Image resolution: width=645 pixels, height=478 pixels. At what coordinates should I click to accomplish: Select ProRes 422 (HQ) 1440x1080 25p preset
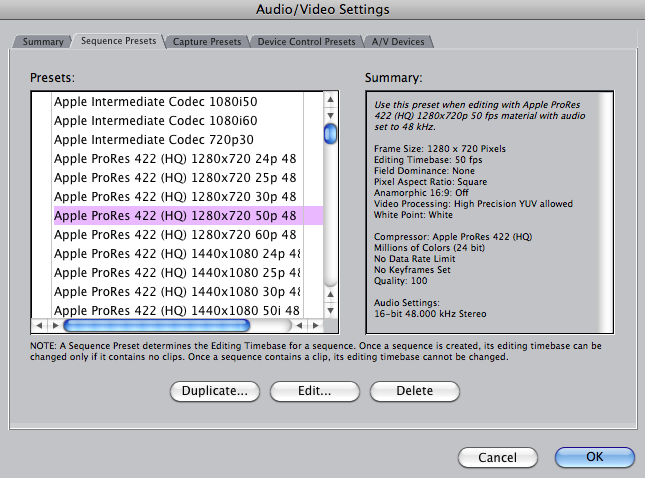coord(174,272)
